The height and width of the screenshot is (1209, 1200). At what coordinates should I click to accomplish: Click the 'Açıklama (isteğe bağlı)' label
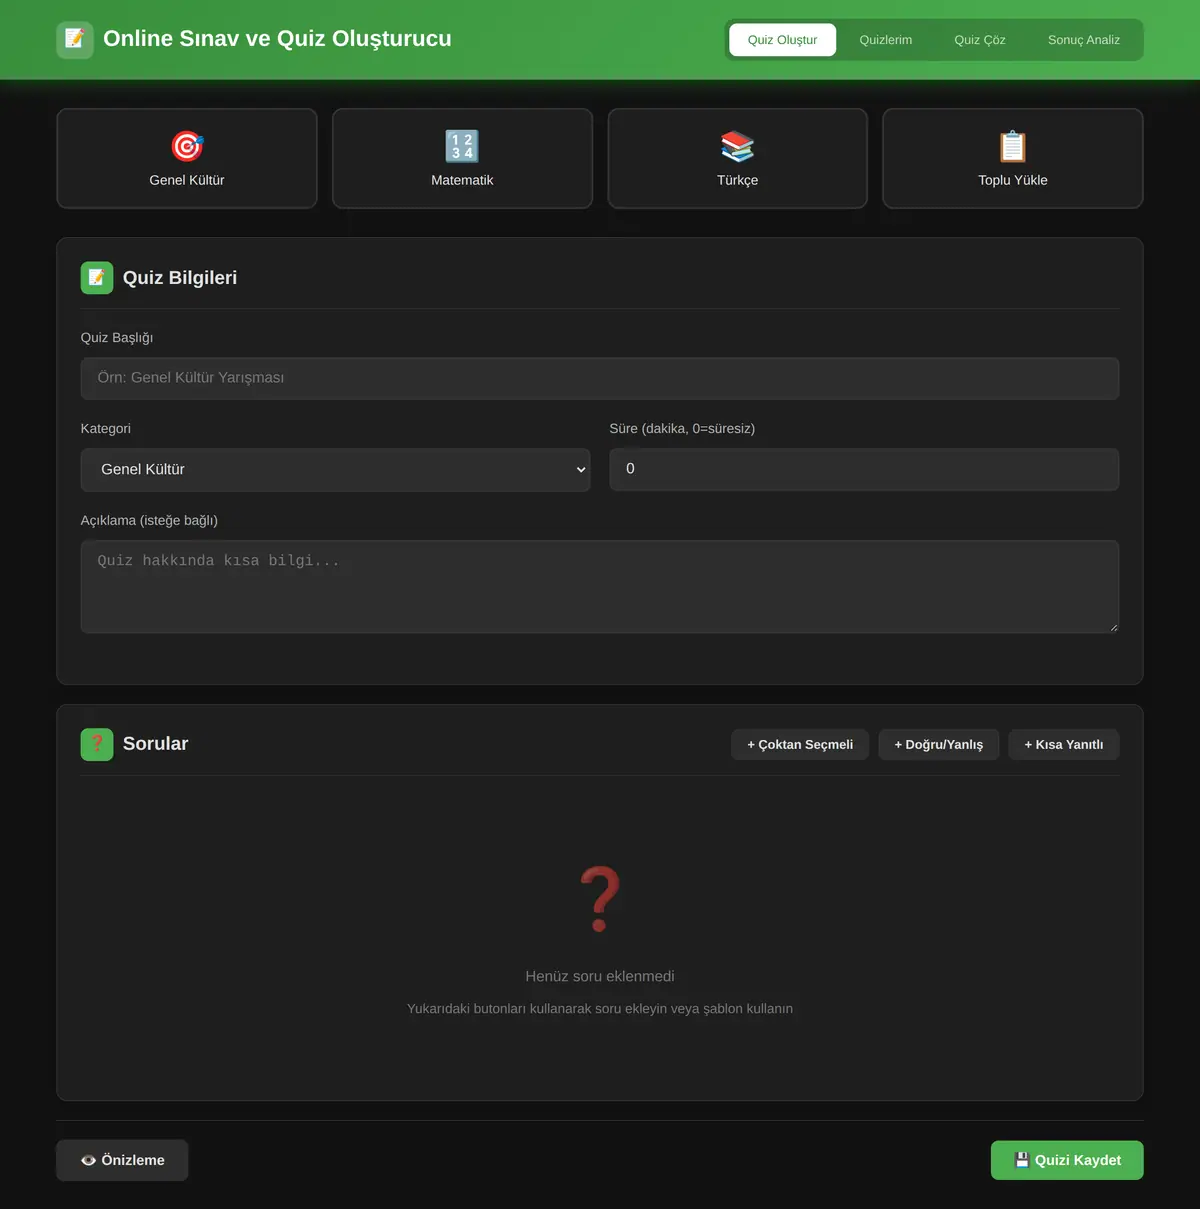[149, 520]
